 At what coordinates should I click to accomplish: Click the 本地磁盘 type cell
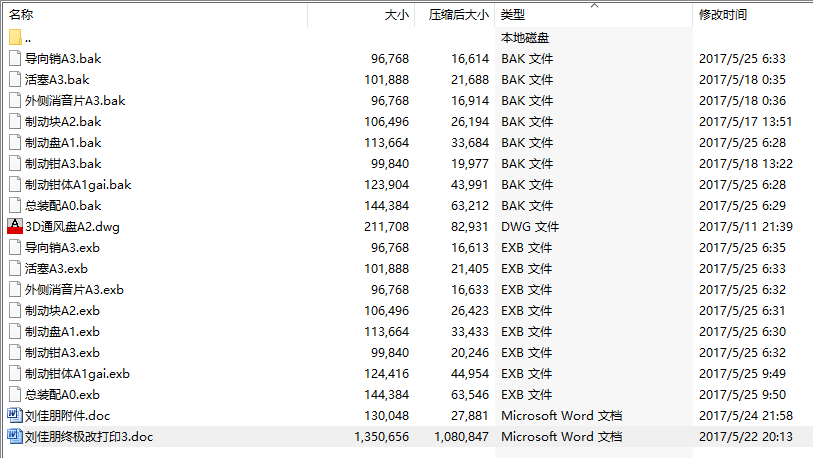click(524, 37)
